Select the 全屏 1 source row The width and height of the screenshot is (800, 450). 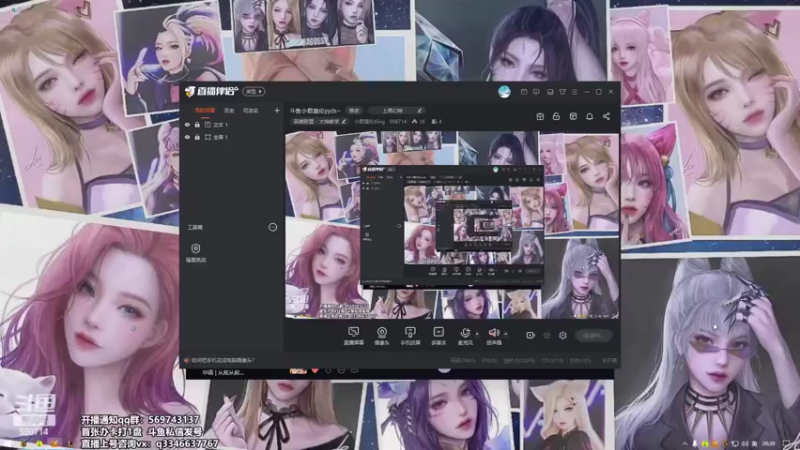click(232, 137)
